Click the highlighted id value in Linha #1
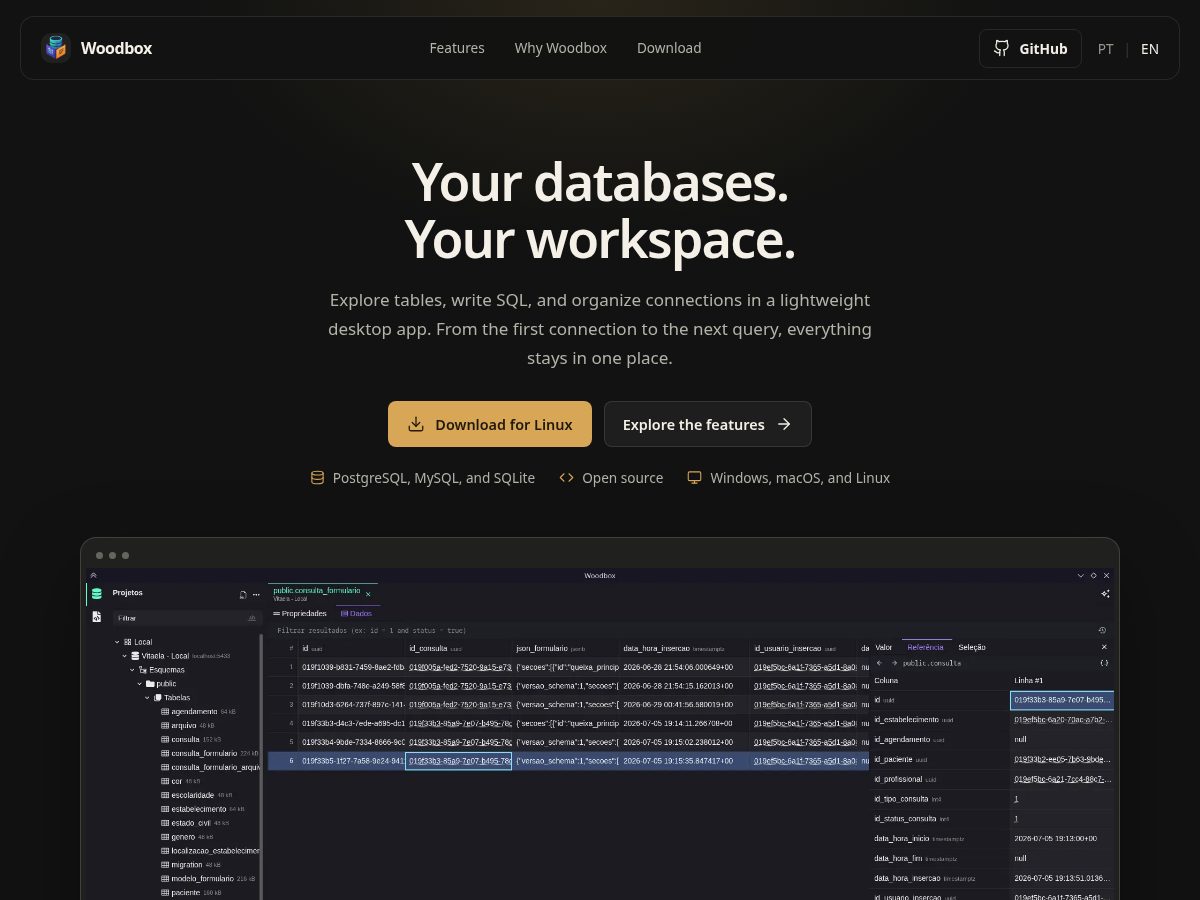1200x900 pixels. point(1062,700)
